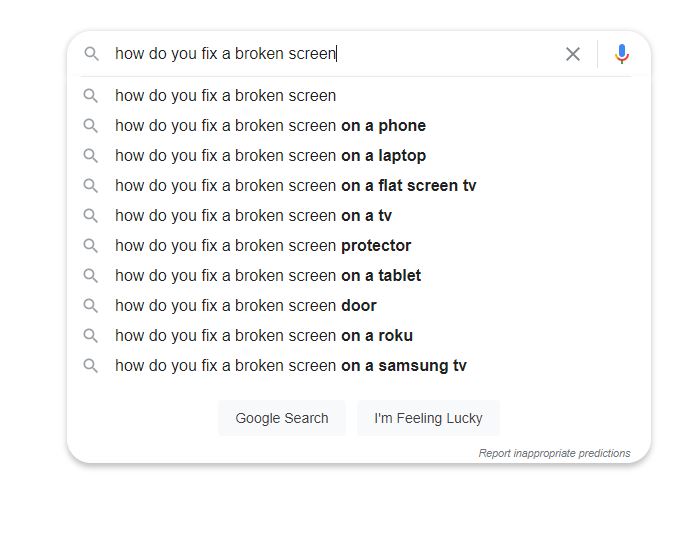Screen dimensions: 679x533
Task: Click magnifier icon beside 'door' suggestion
Action: (x=91, y=306)
